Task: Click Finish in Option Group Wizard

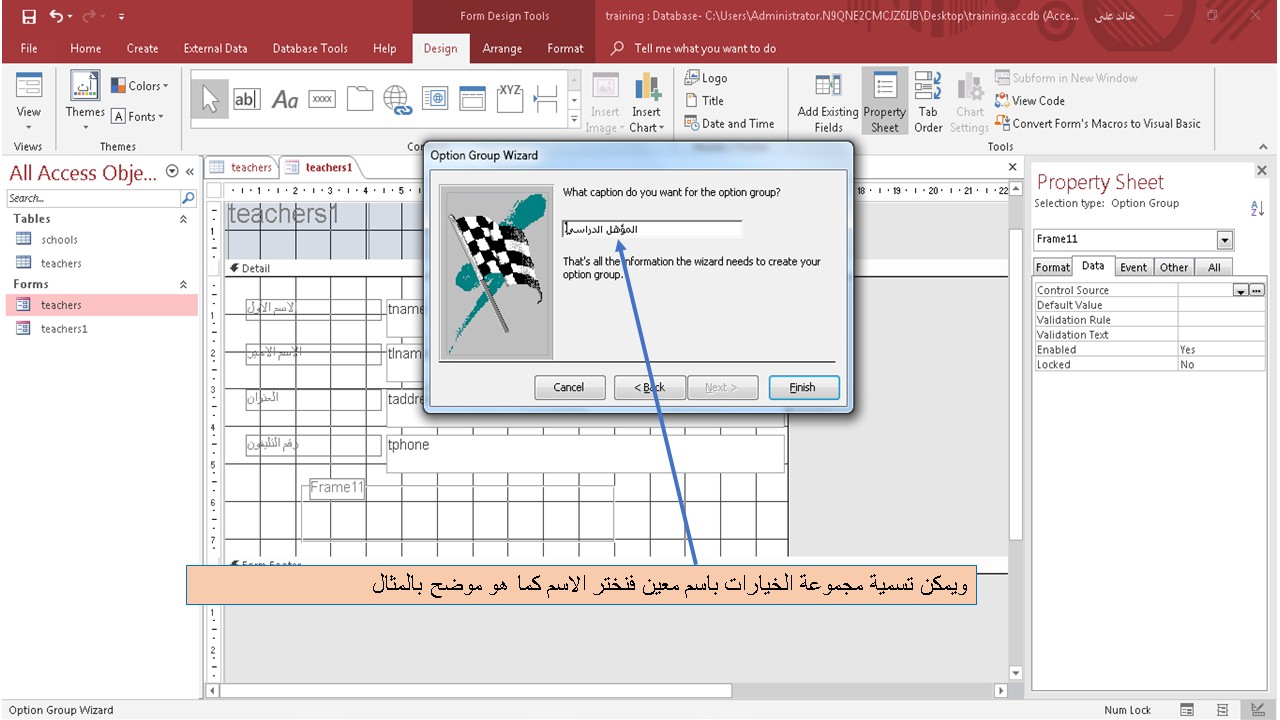Action: (803, 387)
